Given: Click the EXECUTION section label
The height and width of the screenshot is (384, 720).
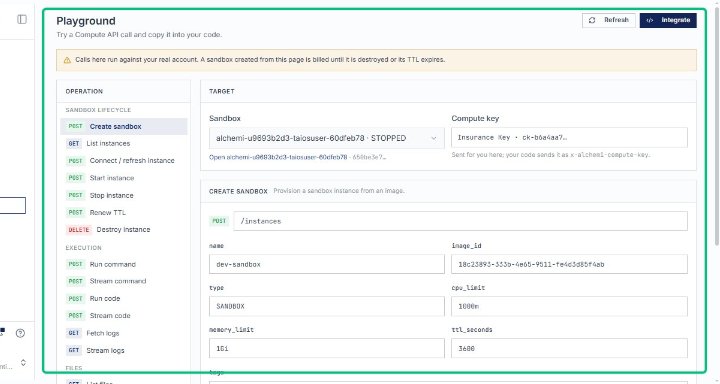Looking at the screenshot, I should coord(84,248).
